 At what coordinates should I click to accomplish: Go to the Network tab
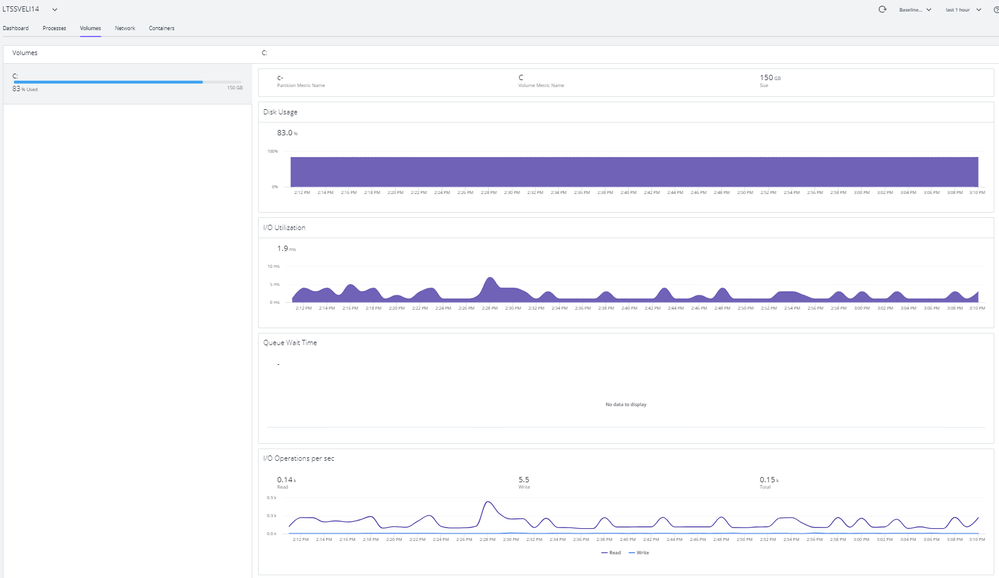coord(125,28)
